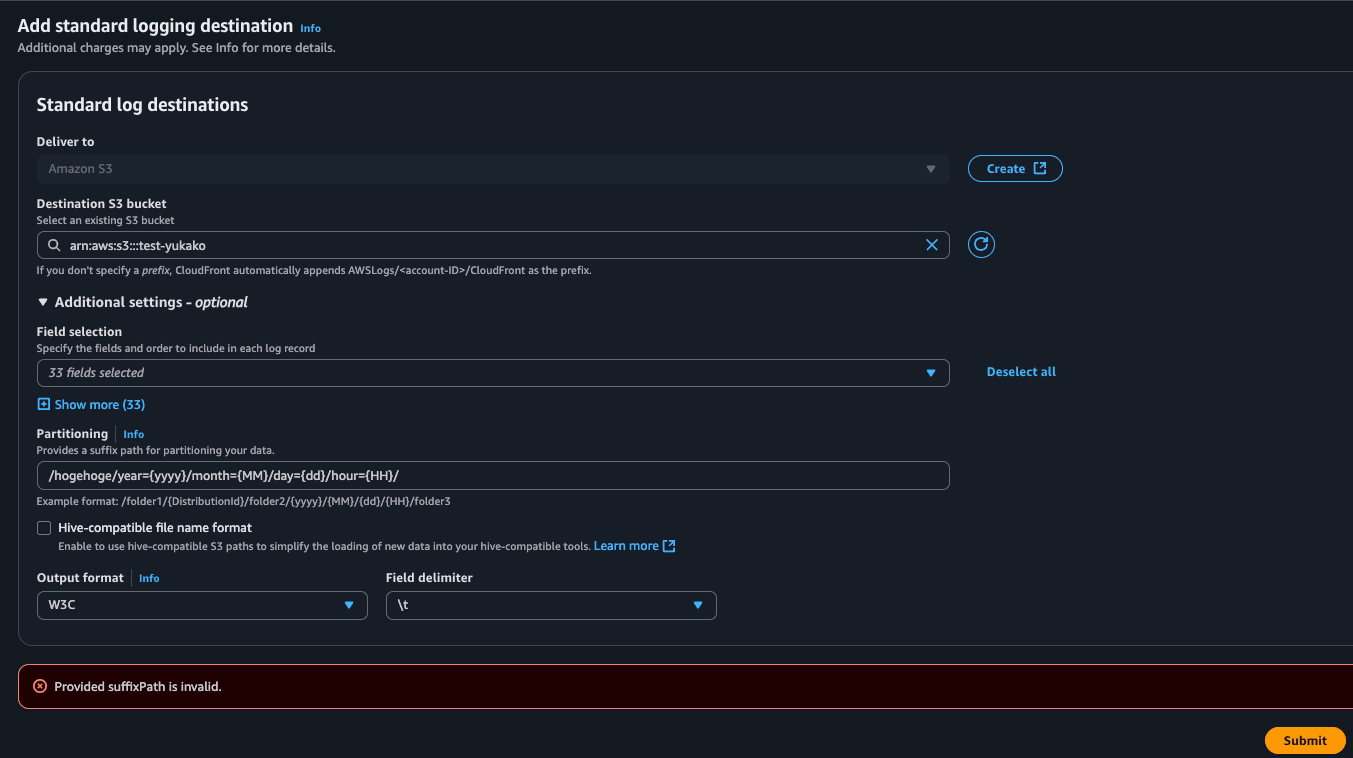Open the Field delimiter \t dropdown
Viewport: 1353px width, 758px height.
pos(551,605)
